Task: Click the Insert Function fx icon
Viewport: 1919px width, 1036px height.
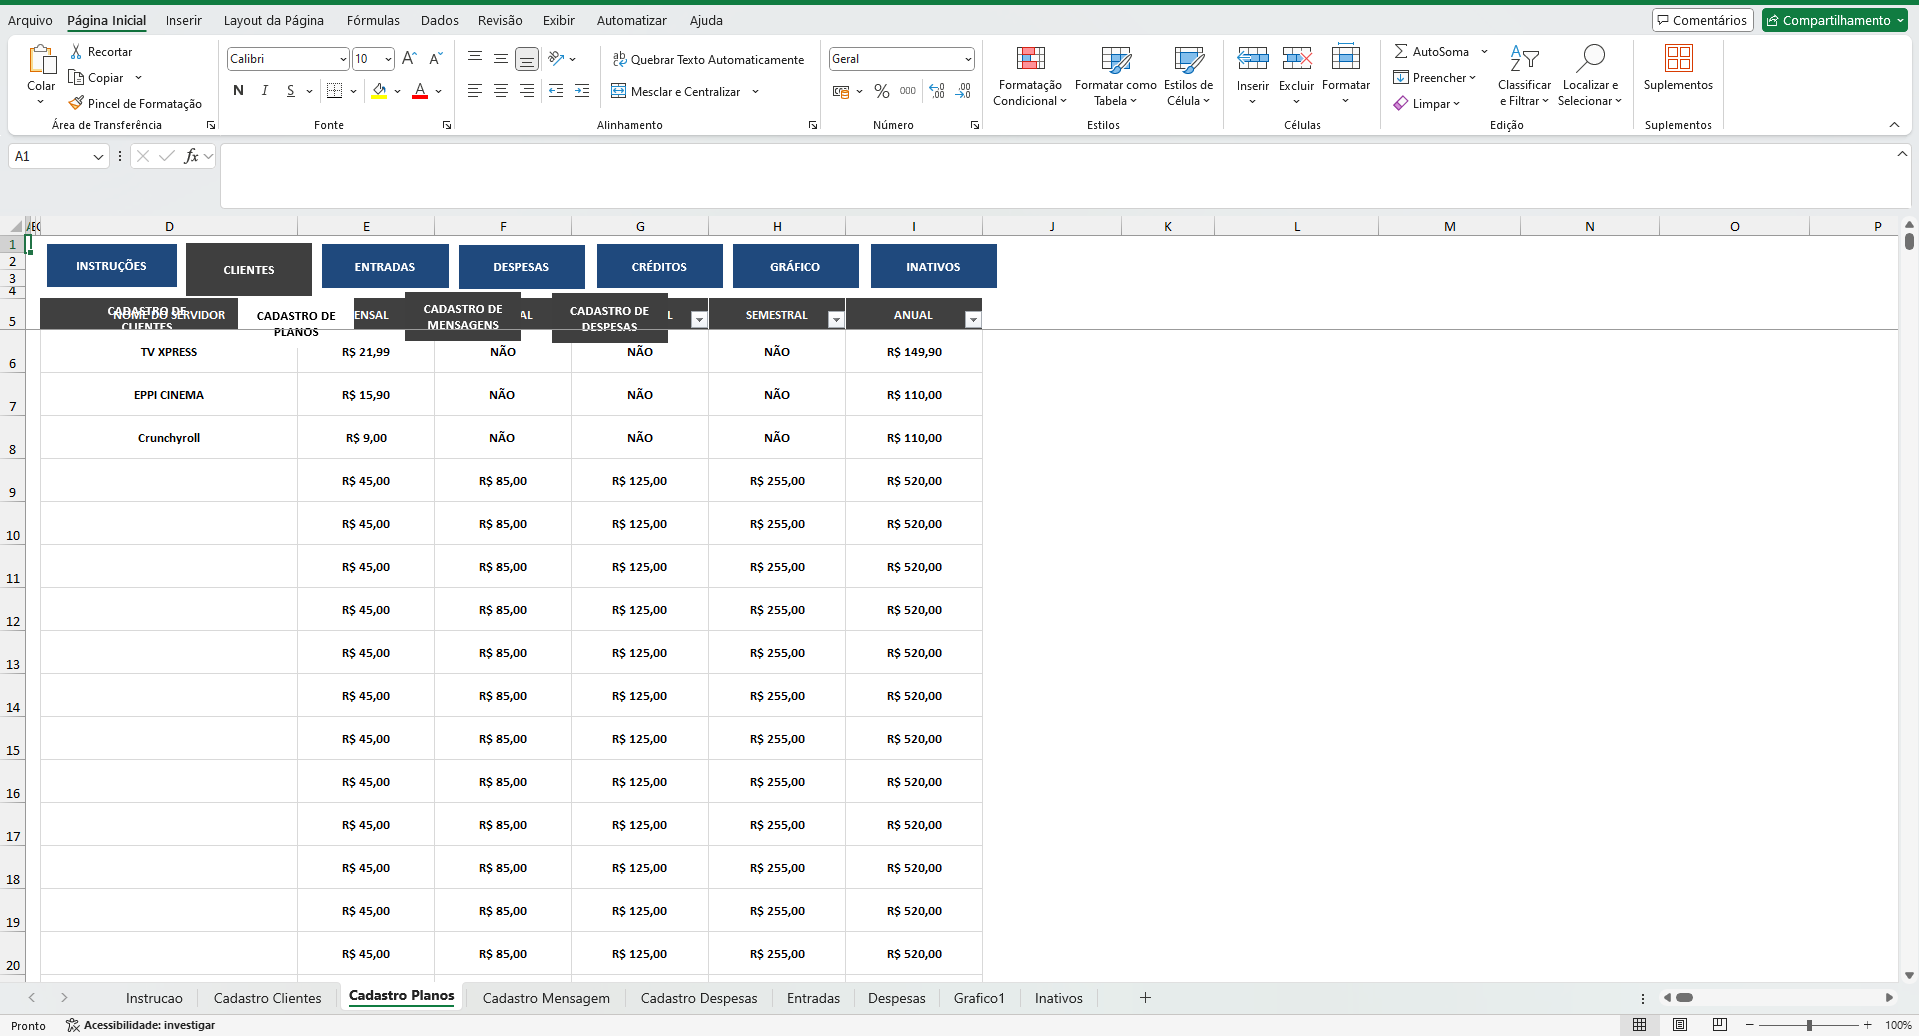Action: (x=191, y=156)
